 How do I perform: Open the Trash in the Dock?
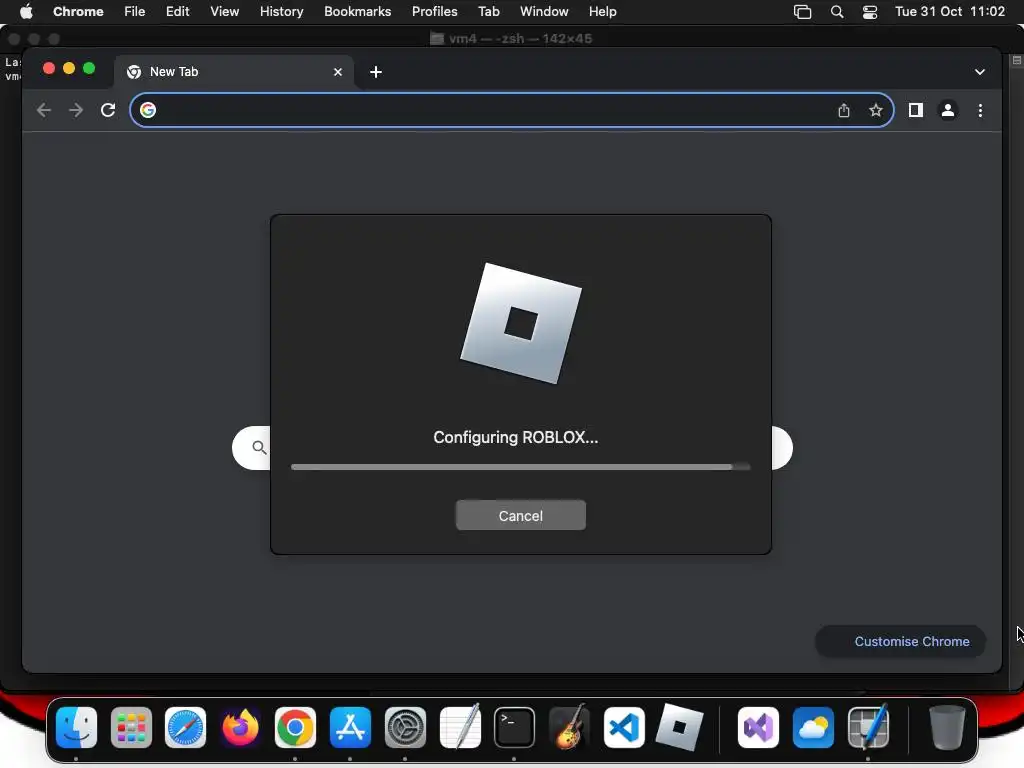[947, 727]
